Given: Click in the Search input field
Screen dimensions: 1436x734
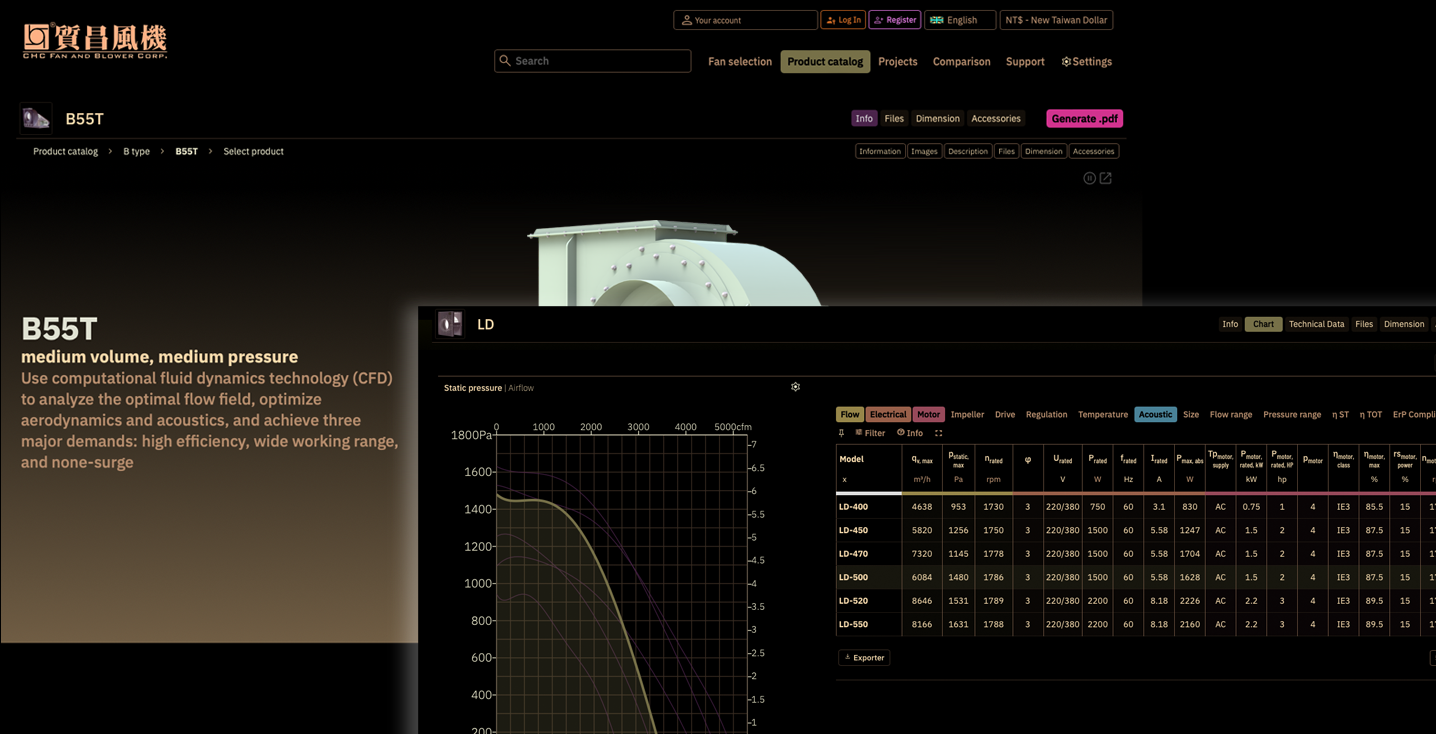Looking at the screenshot, I should click(592, 61).
